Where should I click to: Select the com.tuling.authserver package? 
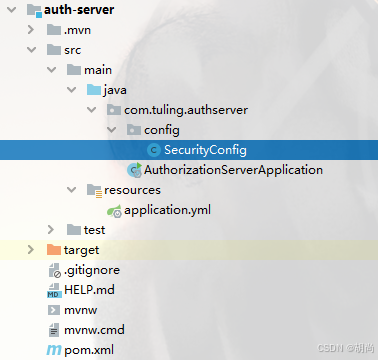[186, 110]
